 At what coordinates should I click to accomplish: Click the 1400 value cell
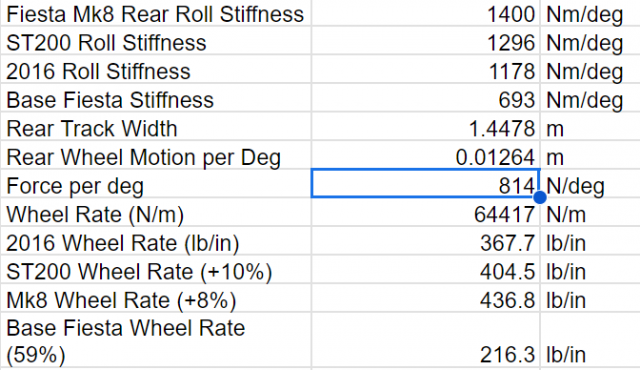pos(426,13)
